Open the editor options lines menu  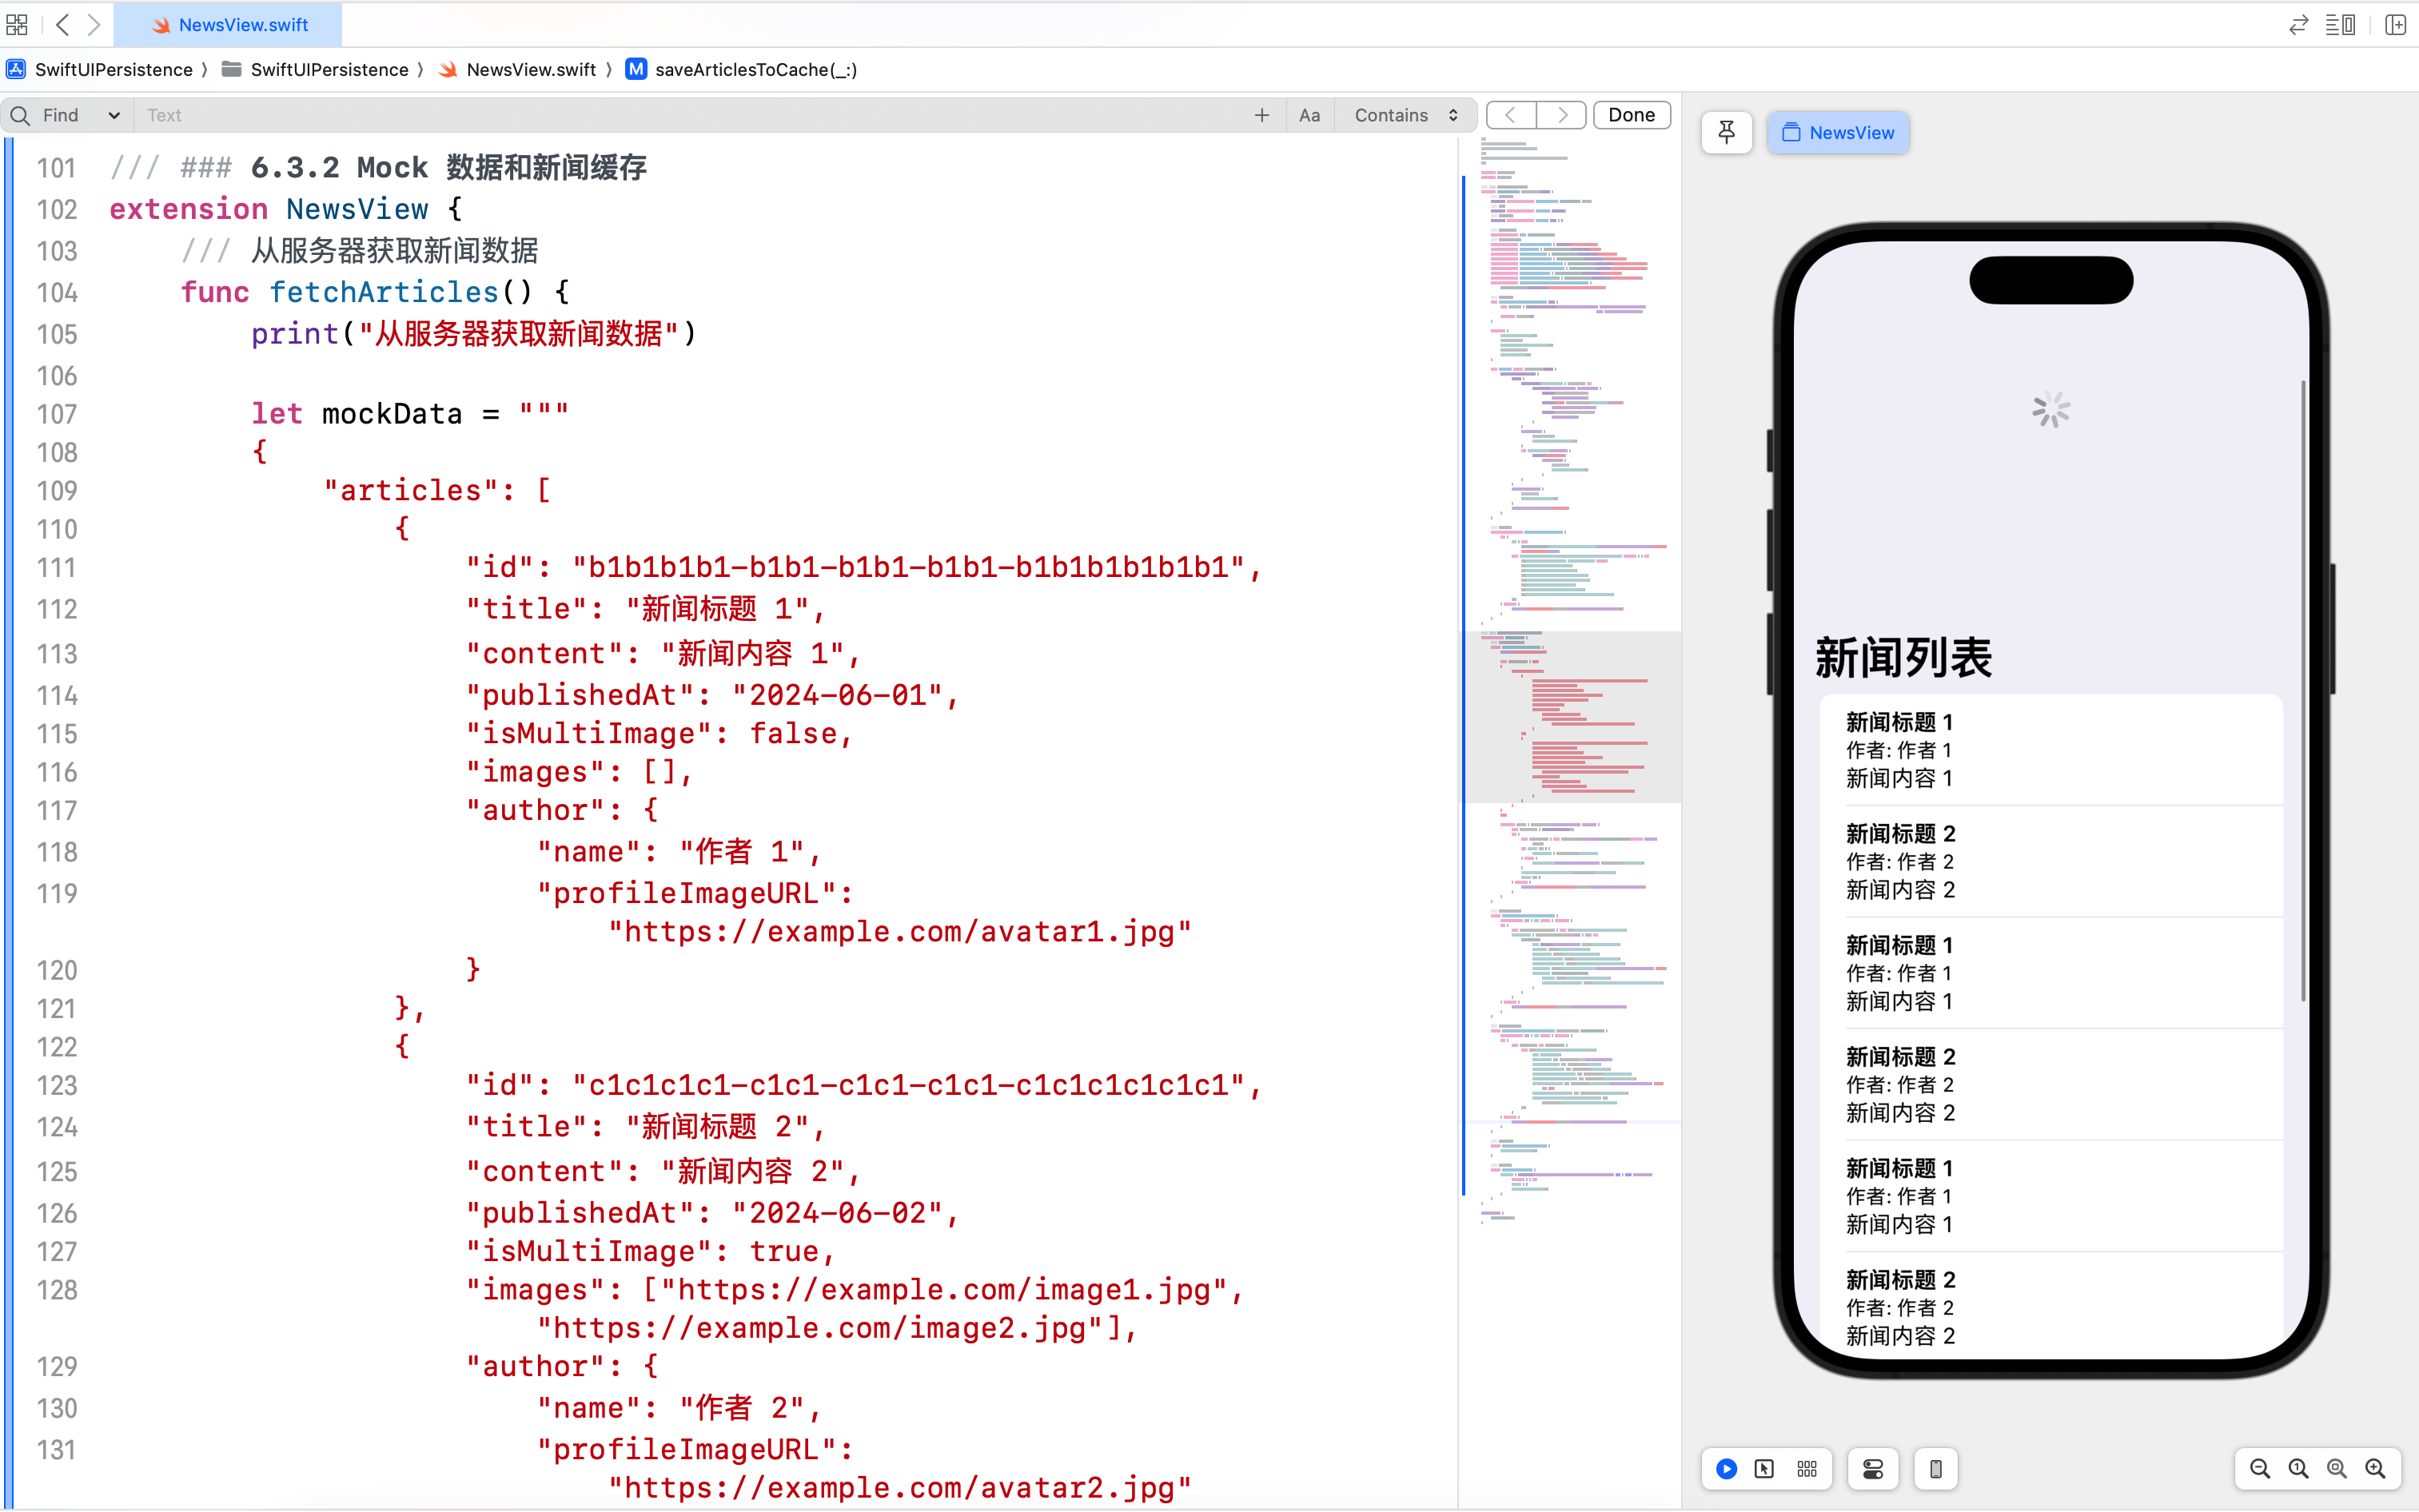pos(2341,25)
